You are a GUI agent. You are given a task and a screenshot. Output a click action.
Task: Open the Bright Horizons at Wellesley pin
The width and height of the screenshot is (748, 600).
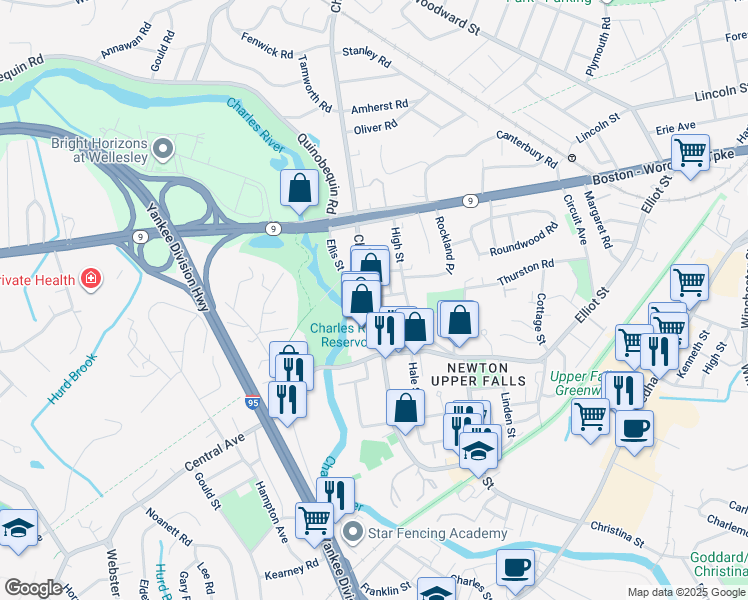[163, 148]
